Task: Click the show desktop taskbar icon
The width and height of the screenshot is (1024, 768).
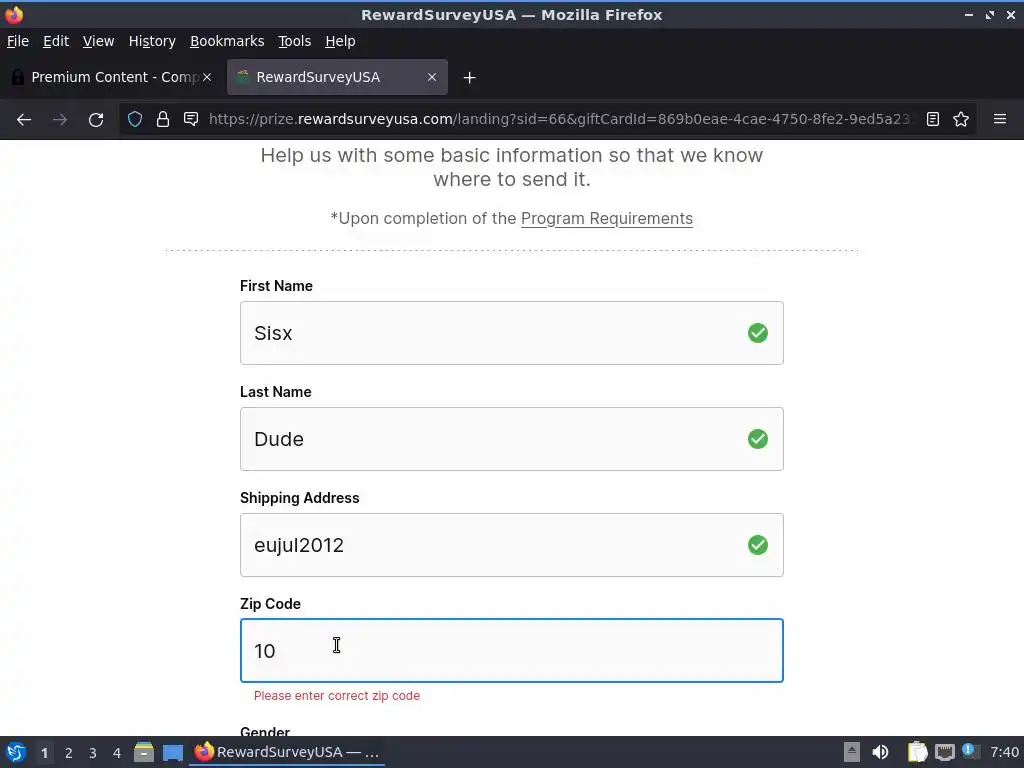Action: (x=173, y=752)
